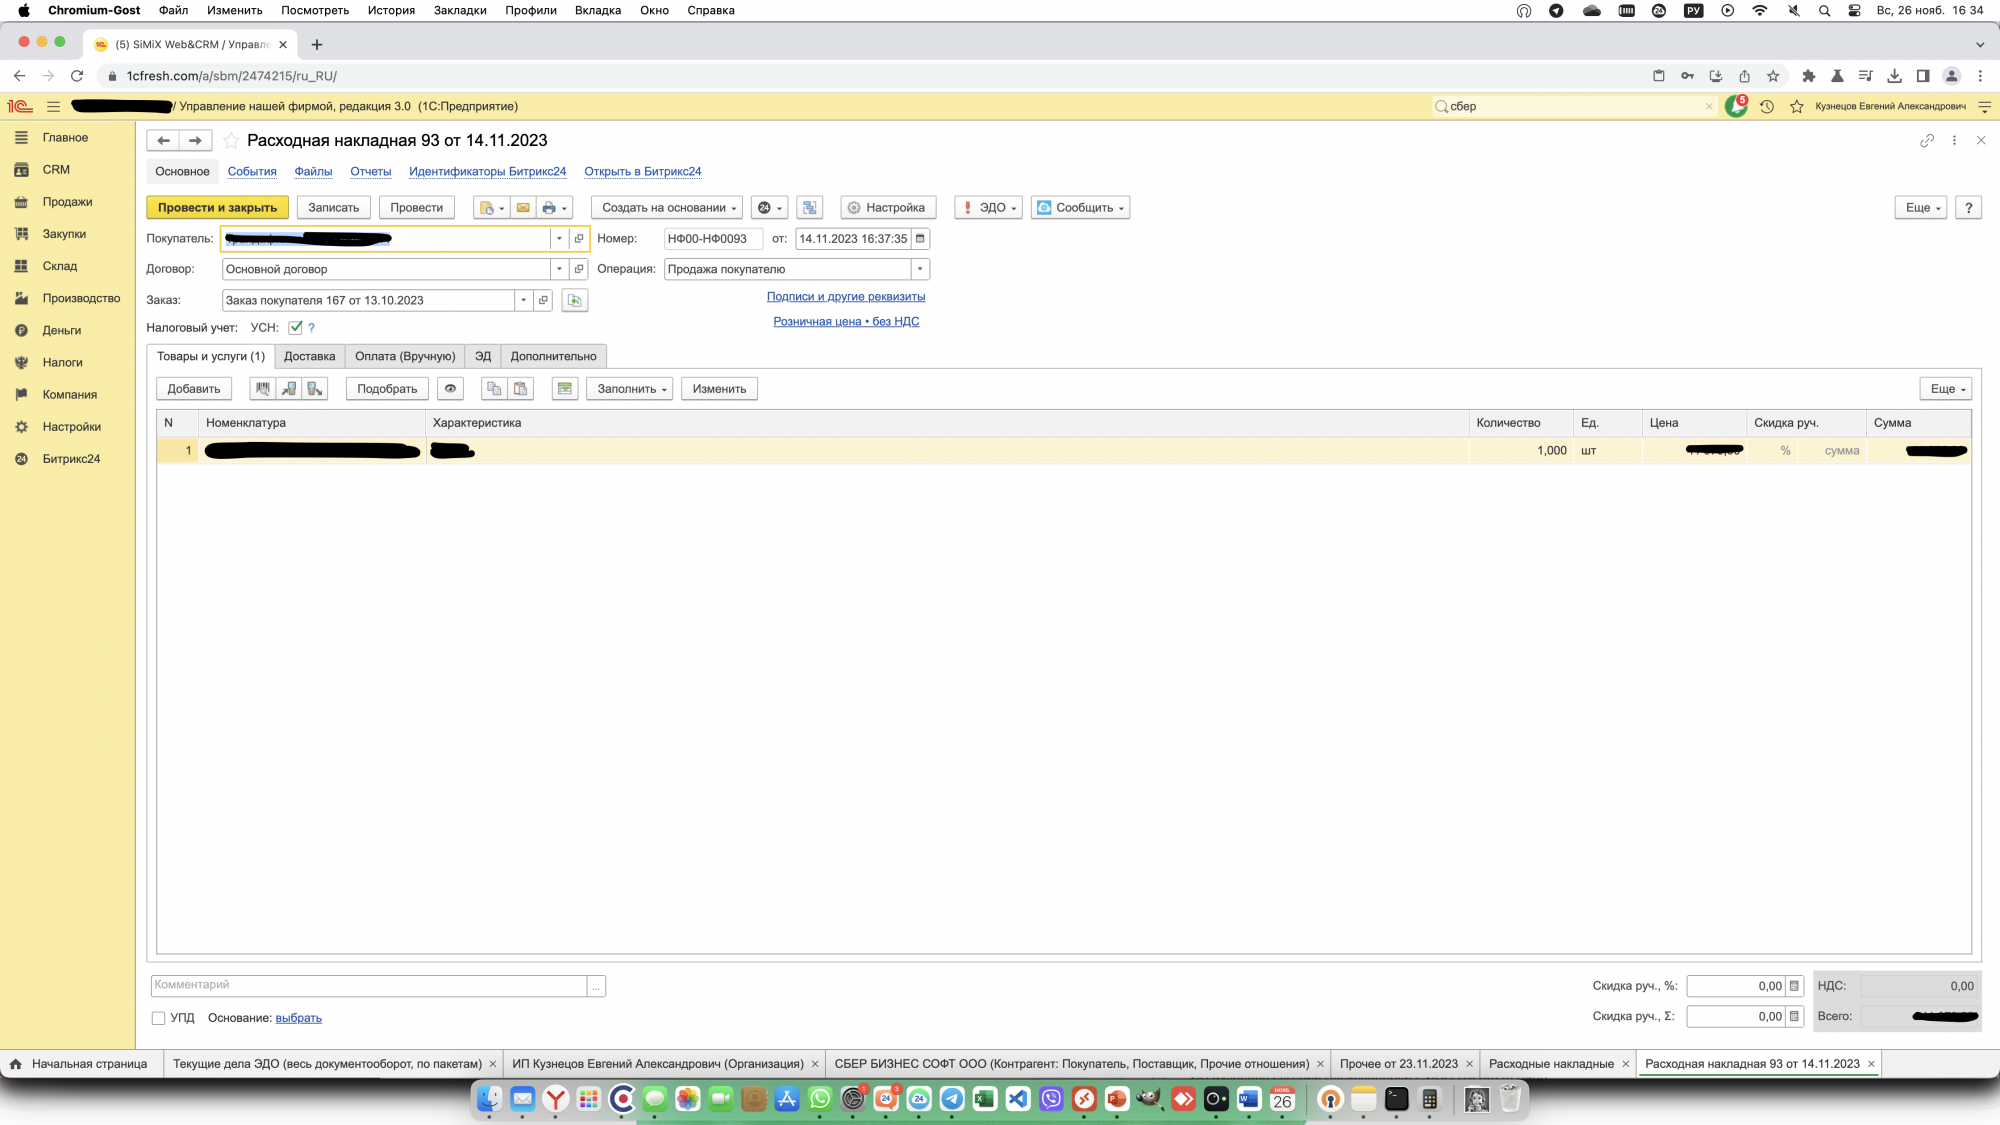Click the barcode scan icon in table toolbar

click(x=262, y=389)
